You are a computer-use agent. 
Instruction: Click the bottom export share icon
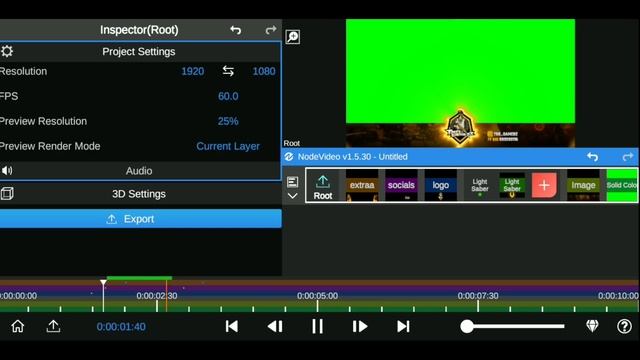click(x=53, y=326)
